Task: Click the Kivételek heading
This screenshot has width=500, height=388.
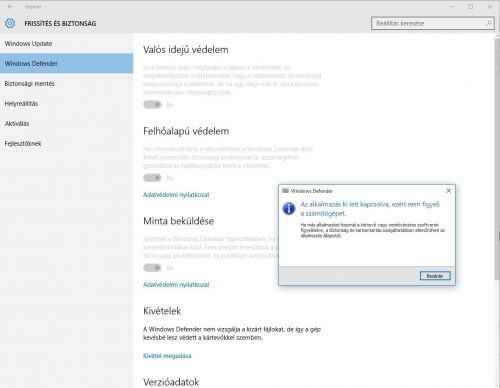Action: click(x=162, y=311)
